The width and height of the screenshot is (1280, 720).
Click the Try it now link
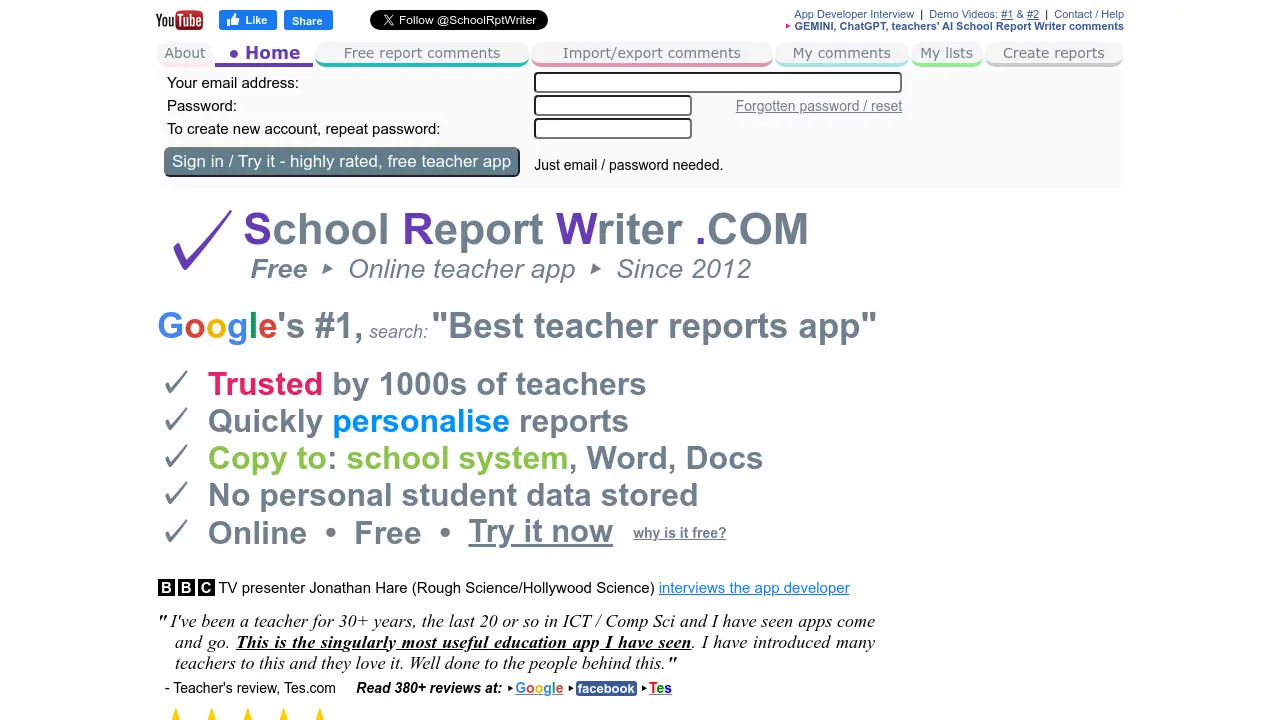coord(541,532)
